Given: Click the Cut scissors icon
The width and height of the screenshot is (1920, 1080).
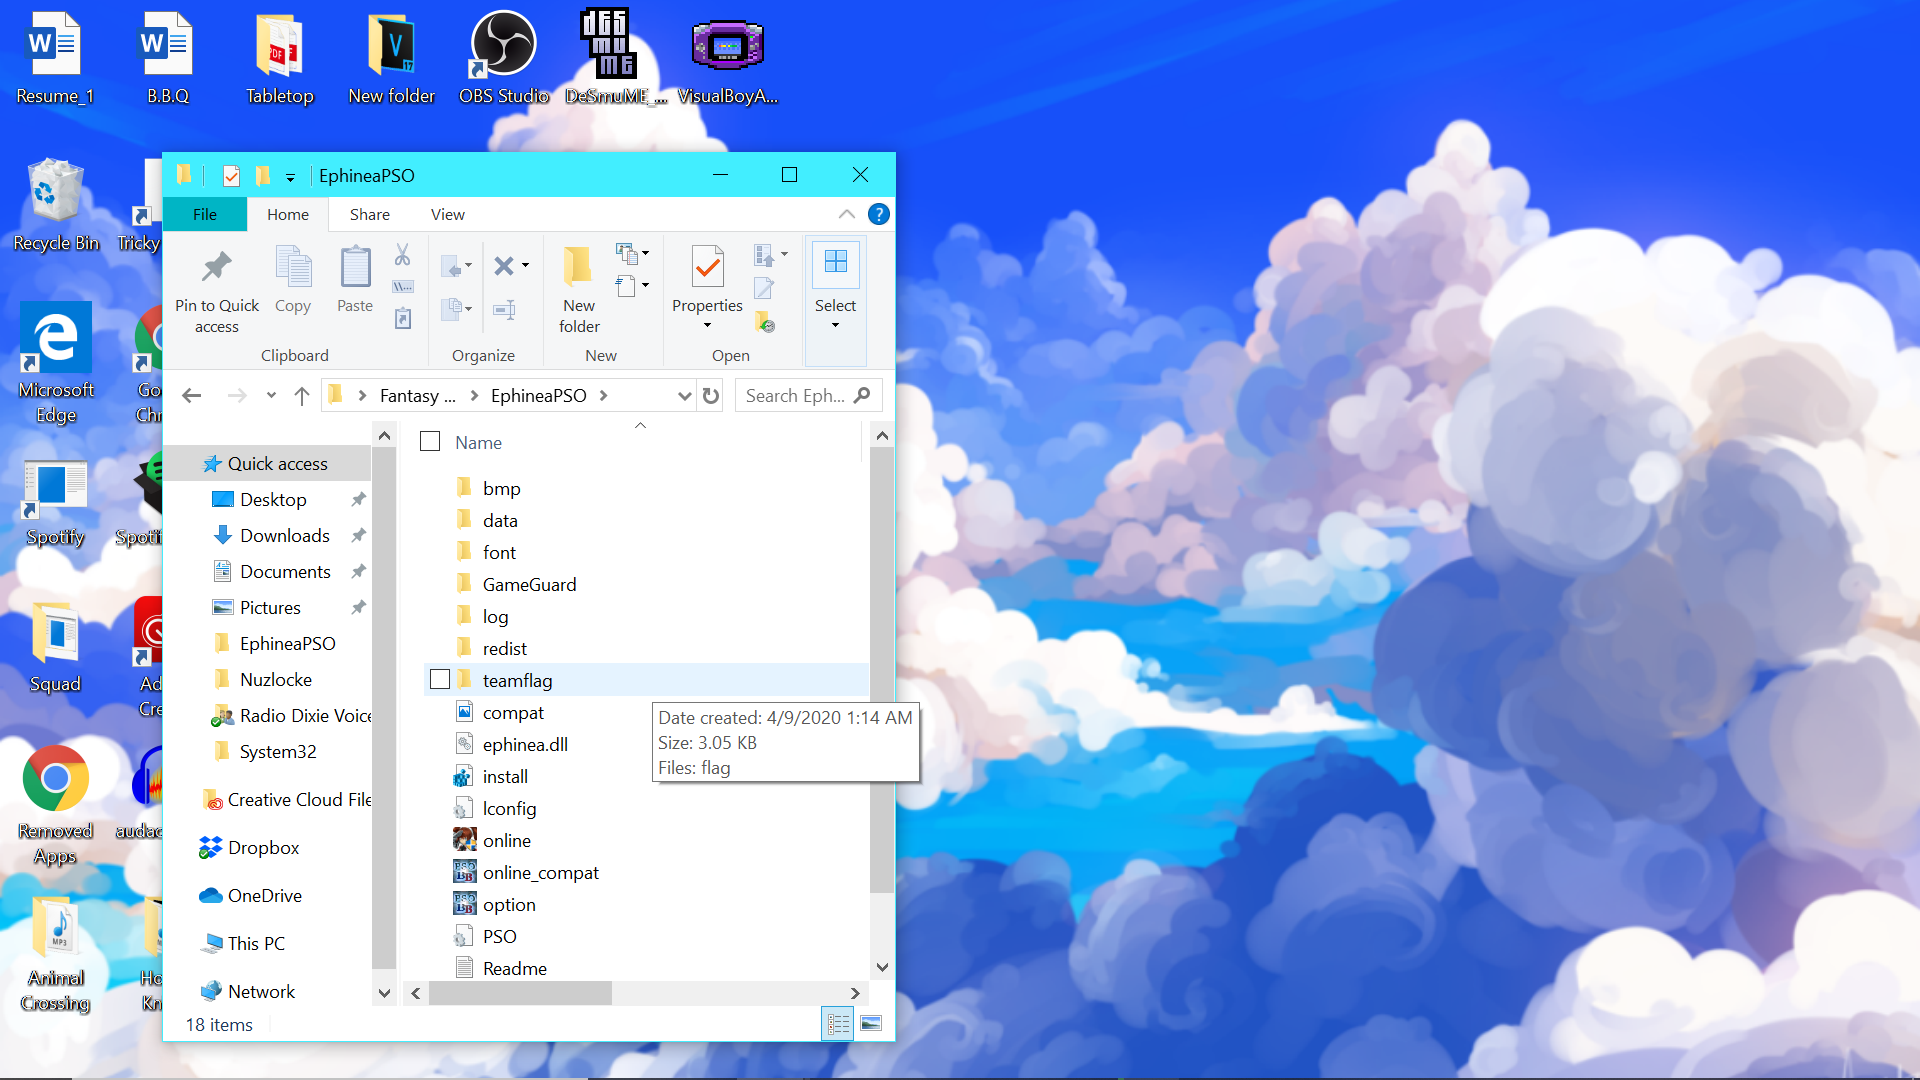Looking at the screenshot, I should [402, 255].
